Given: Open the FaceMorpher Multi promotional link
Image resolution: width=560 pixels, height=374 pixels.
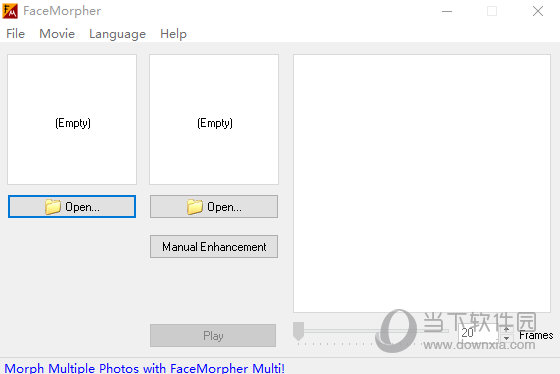Looking at the screenshot, I should point(144,368).
